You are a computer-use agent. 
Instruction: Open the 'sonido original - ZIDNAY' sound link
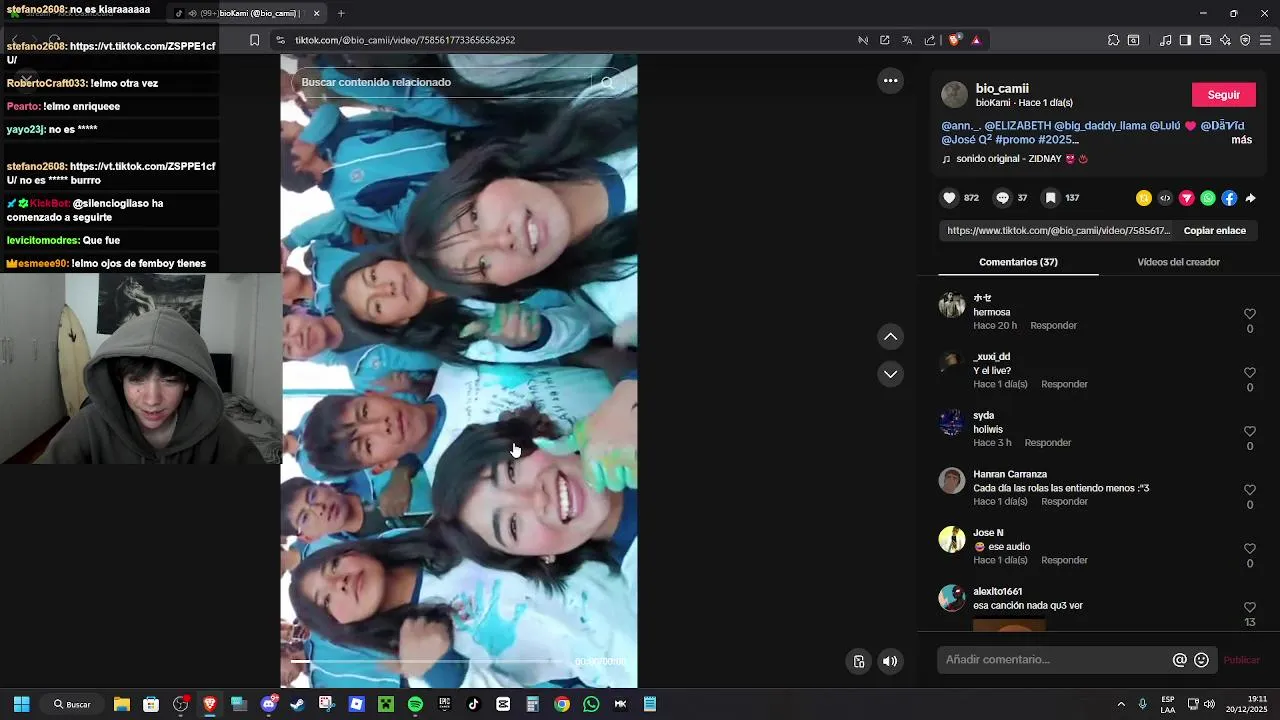click(1014, 159)
